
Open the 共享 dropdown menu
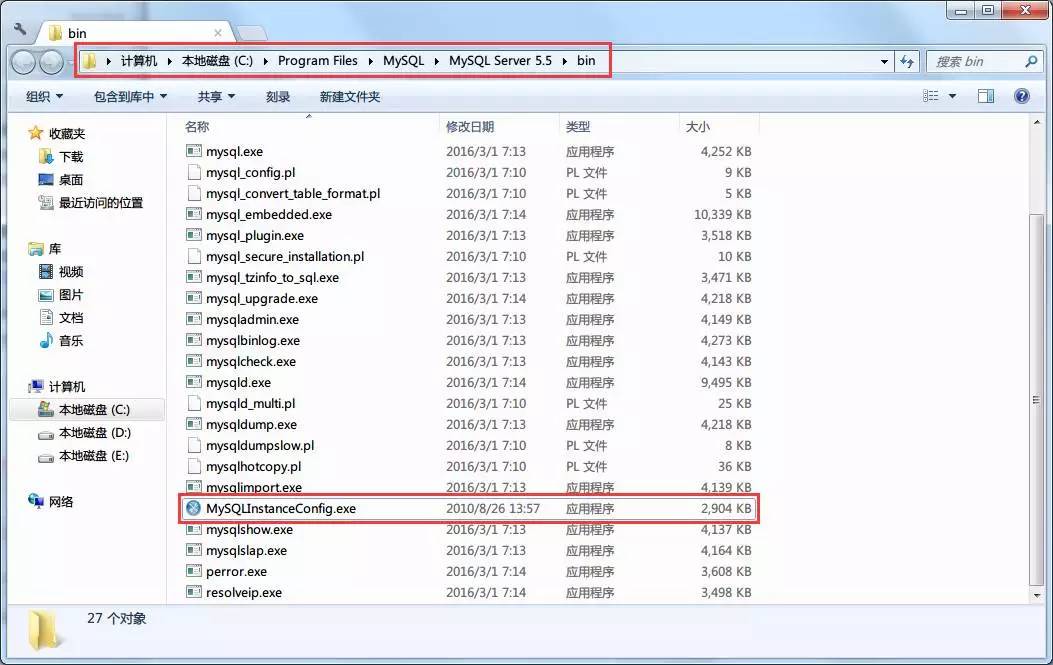point(216,97)
